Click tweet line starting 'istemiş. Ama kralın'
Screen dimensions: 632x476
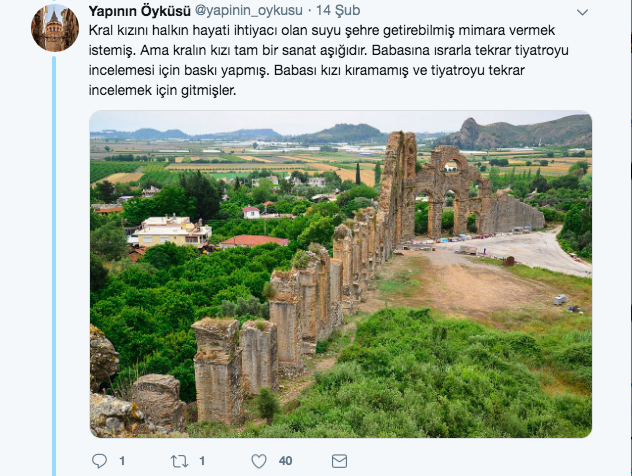pos(328,50)
